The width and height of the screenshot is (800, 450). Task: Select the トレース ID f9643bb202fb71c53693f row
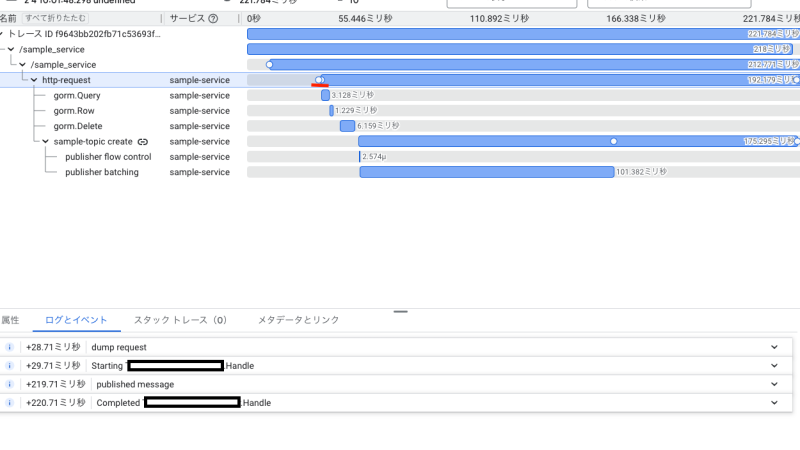400,34
